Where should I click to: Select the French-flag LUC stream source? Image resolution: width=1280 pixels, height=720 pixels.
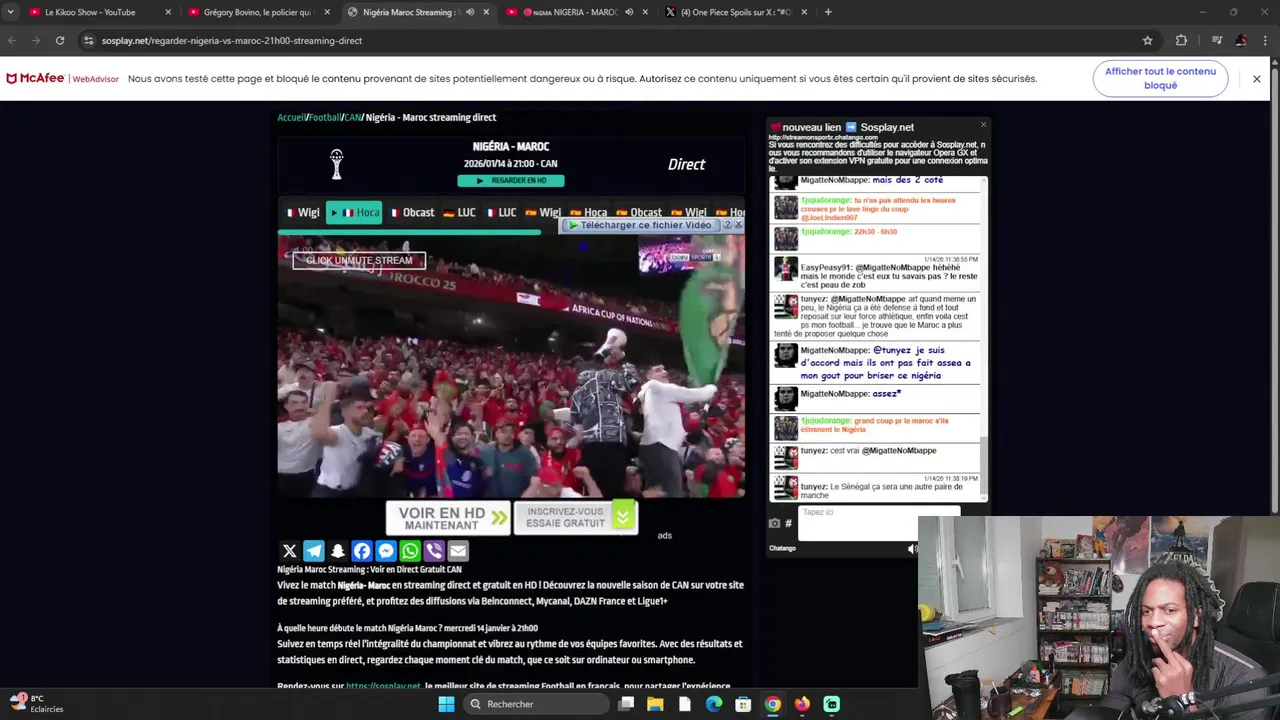pos(502,213)
